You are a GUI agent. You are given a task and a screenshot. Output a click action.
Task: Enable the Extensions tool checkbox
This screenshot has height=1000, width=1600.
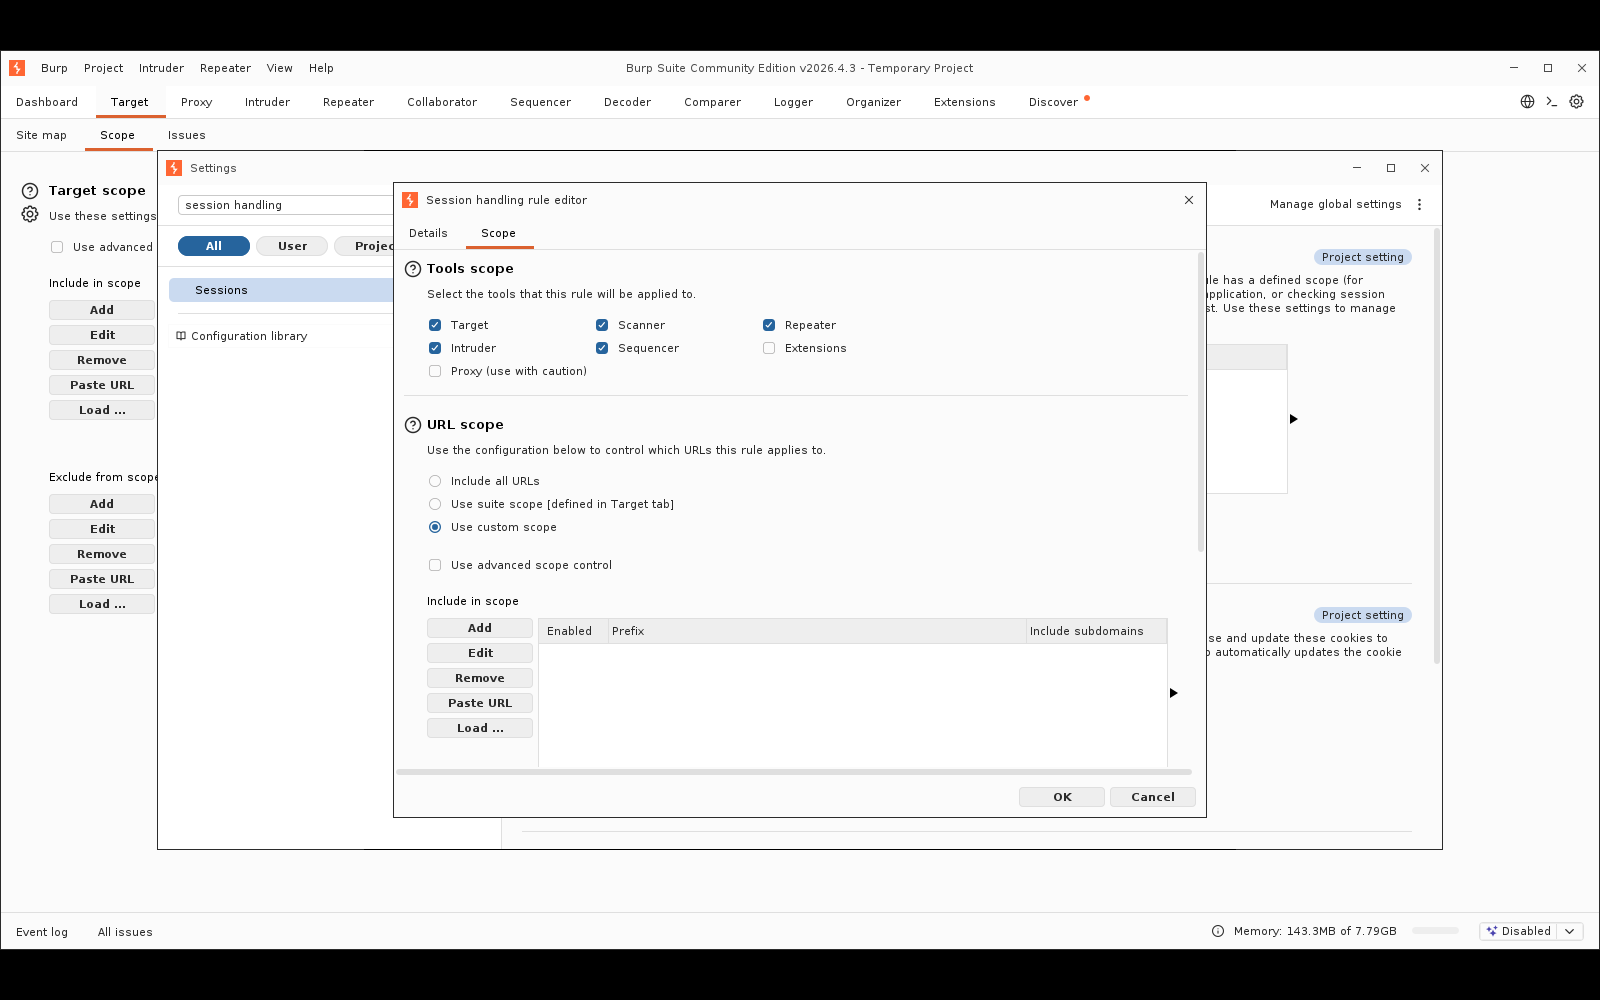[x=769, y=348]
